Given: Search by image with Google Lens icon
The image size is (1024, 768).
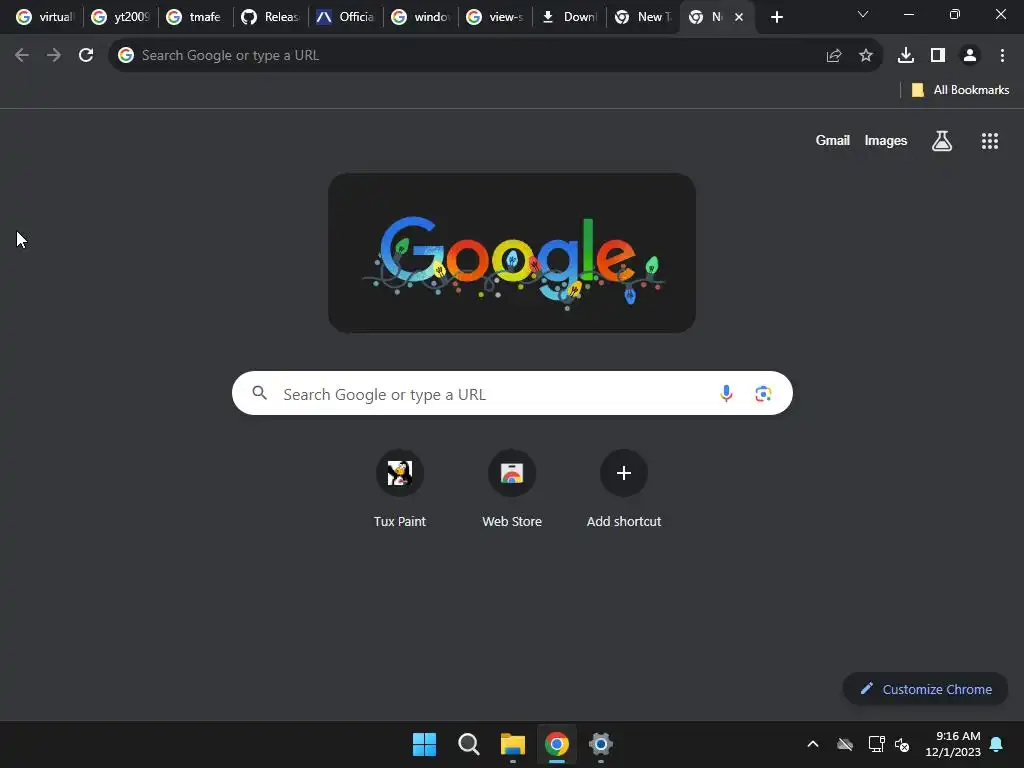Looking at the screenshot, I should (763, 394).
